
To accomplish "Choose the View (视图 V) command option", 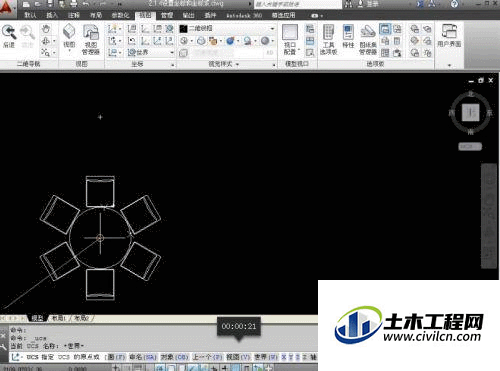I will [x=238, y=357].
